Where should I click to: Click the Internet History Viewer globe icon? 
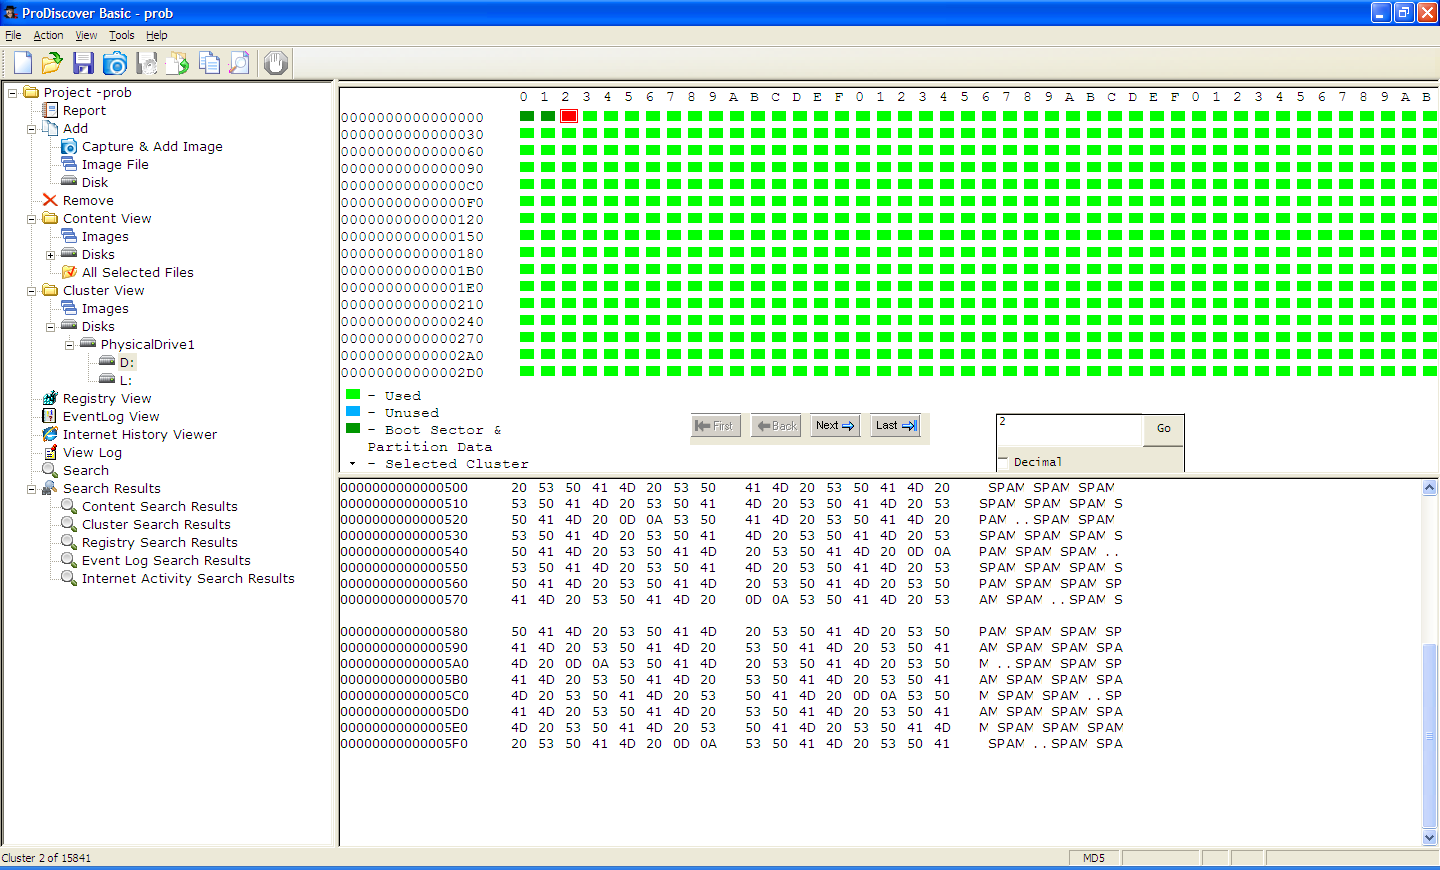pyautogui.click(x=50, y=434)
